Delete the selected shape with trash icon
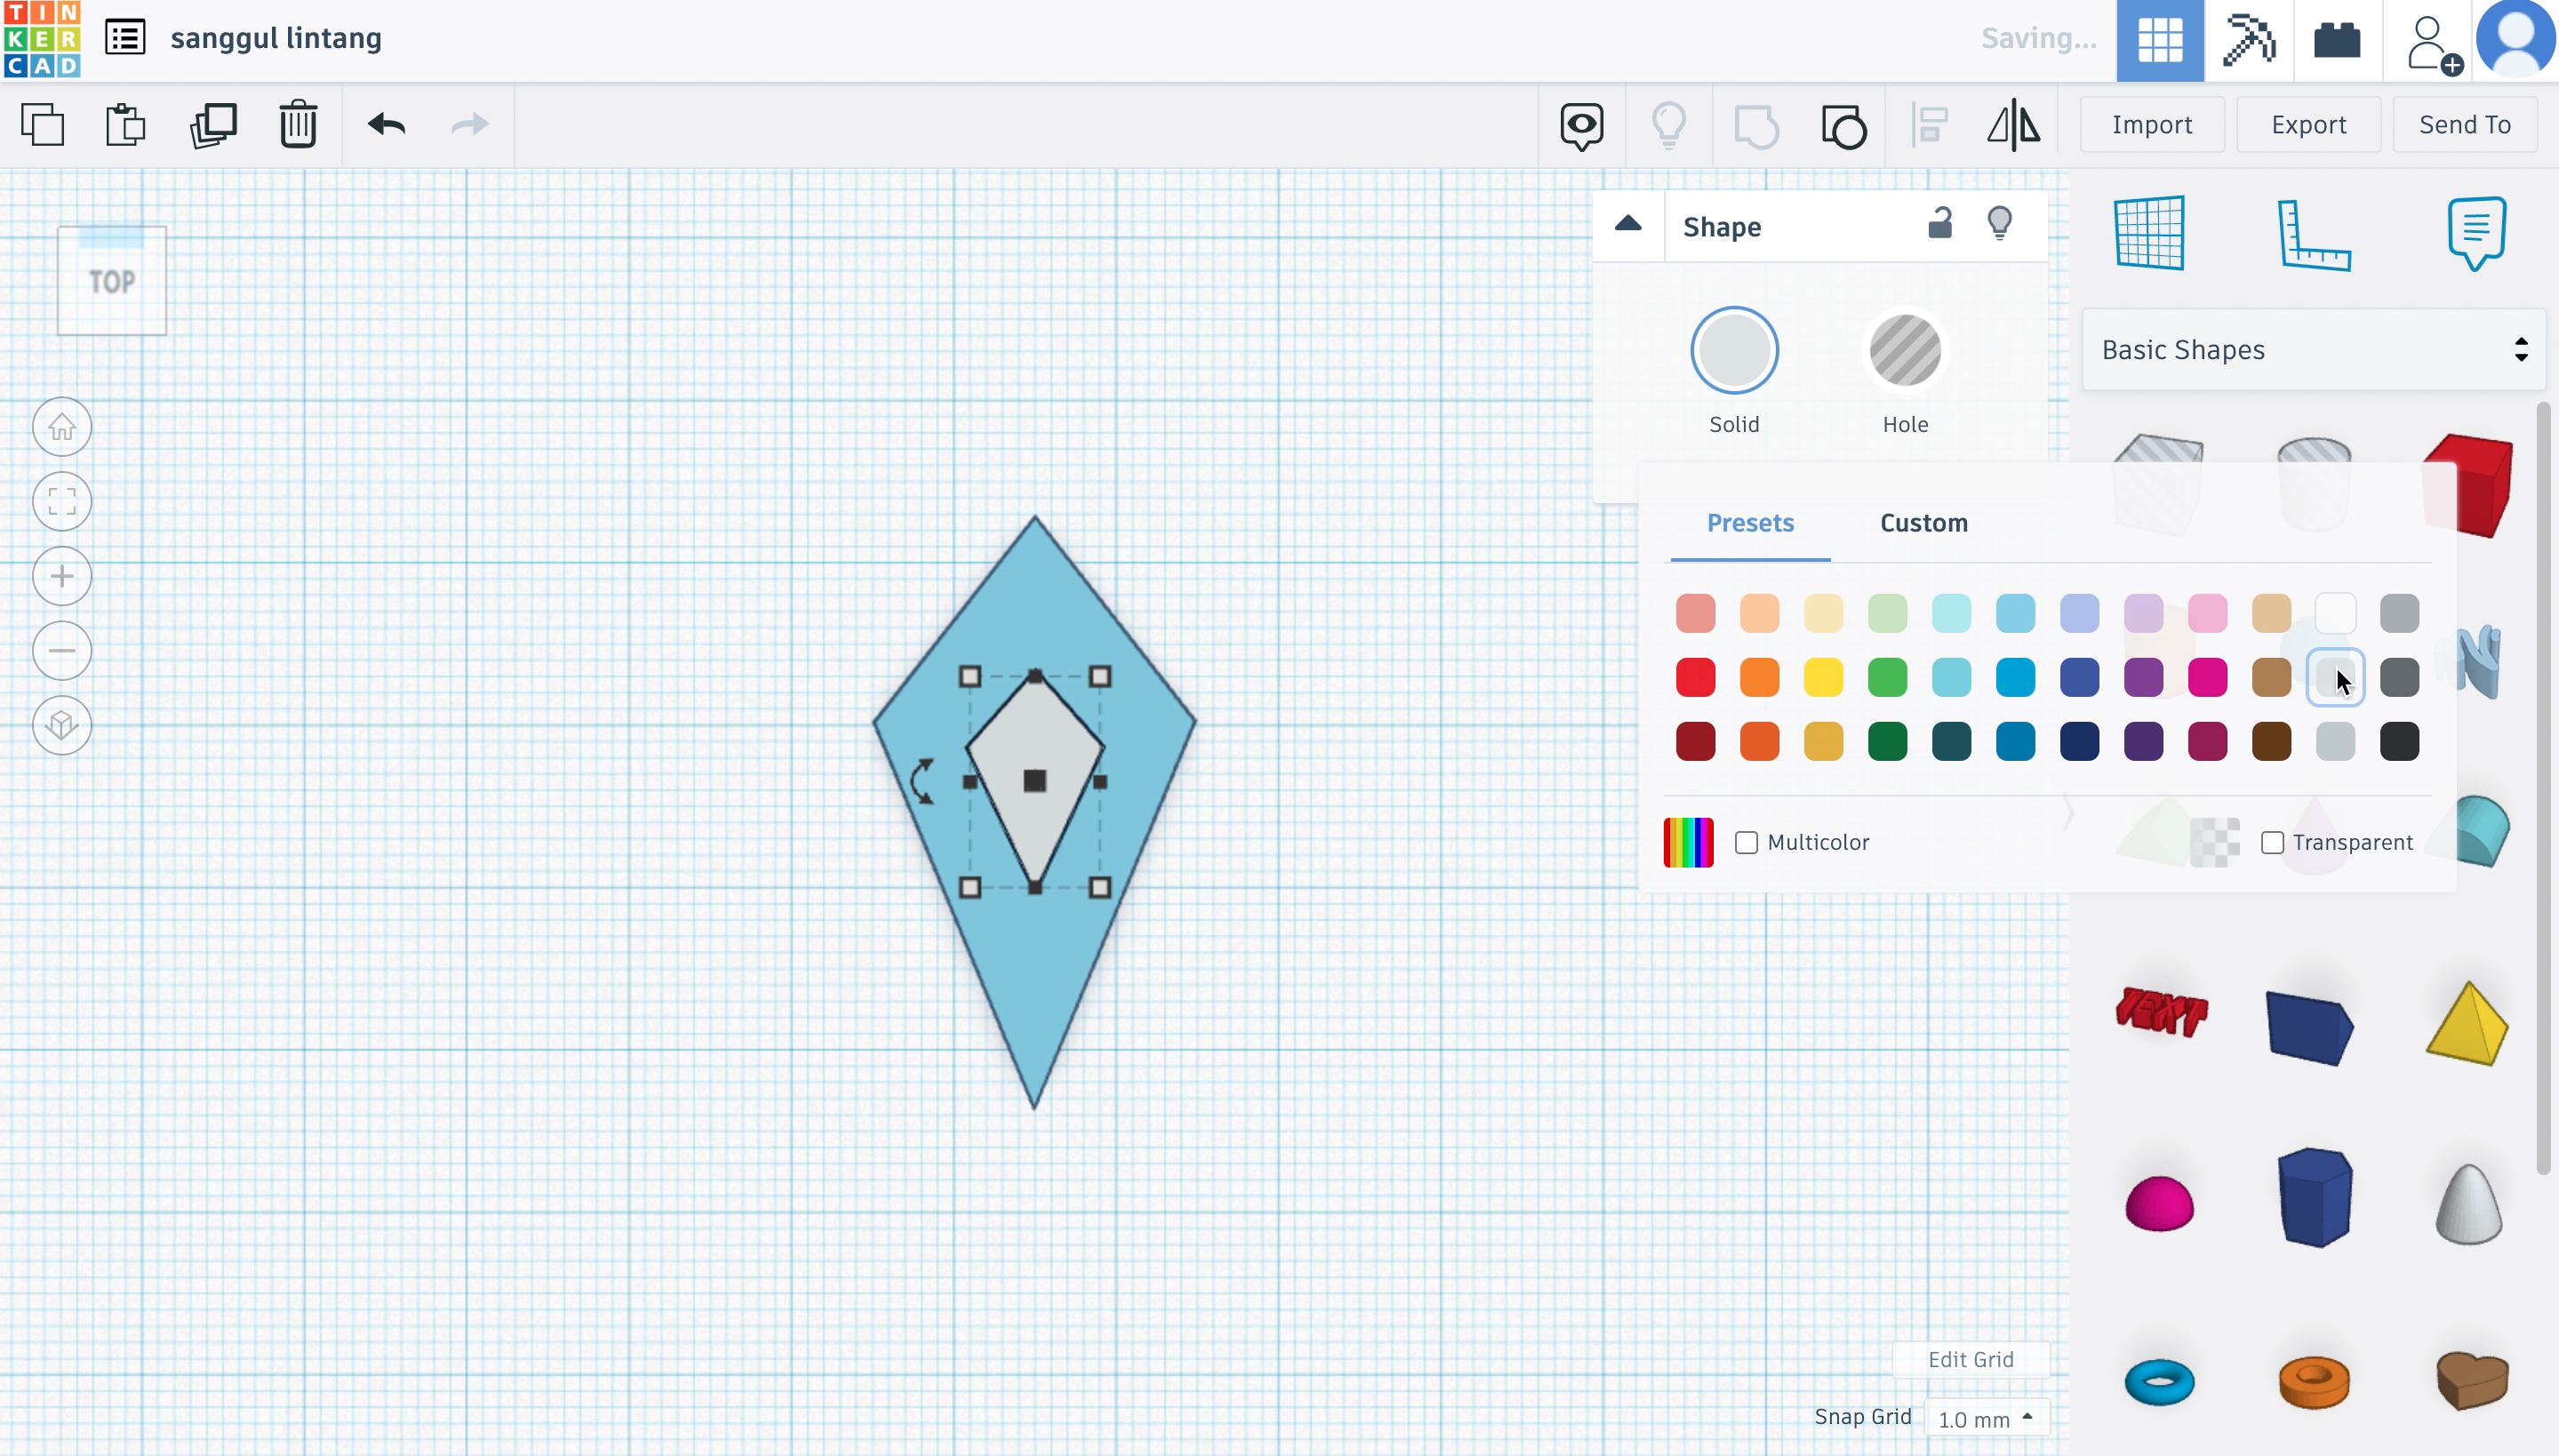 pyautogui.click(x=298, y=124)
